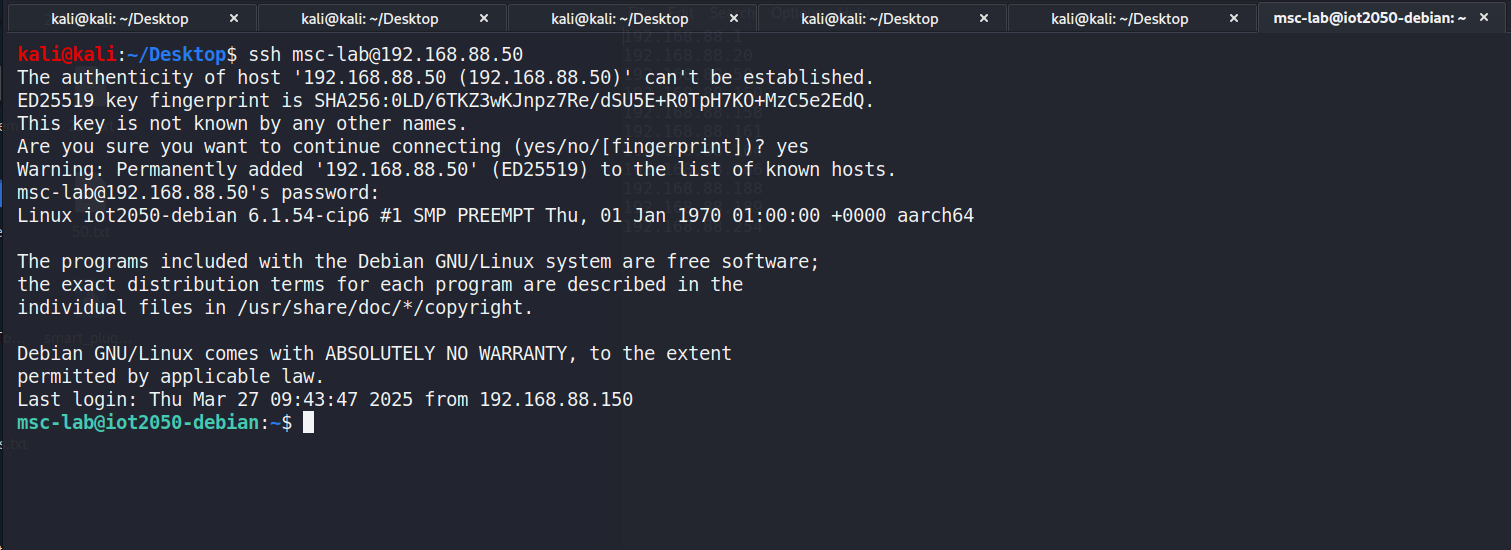This screenshot has height=550, width=1511.
Task: Click the Last login timestamp line
Action: (325, 400)
